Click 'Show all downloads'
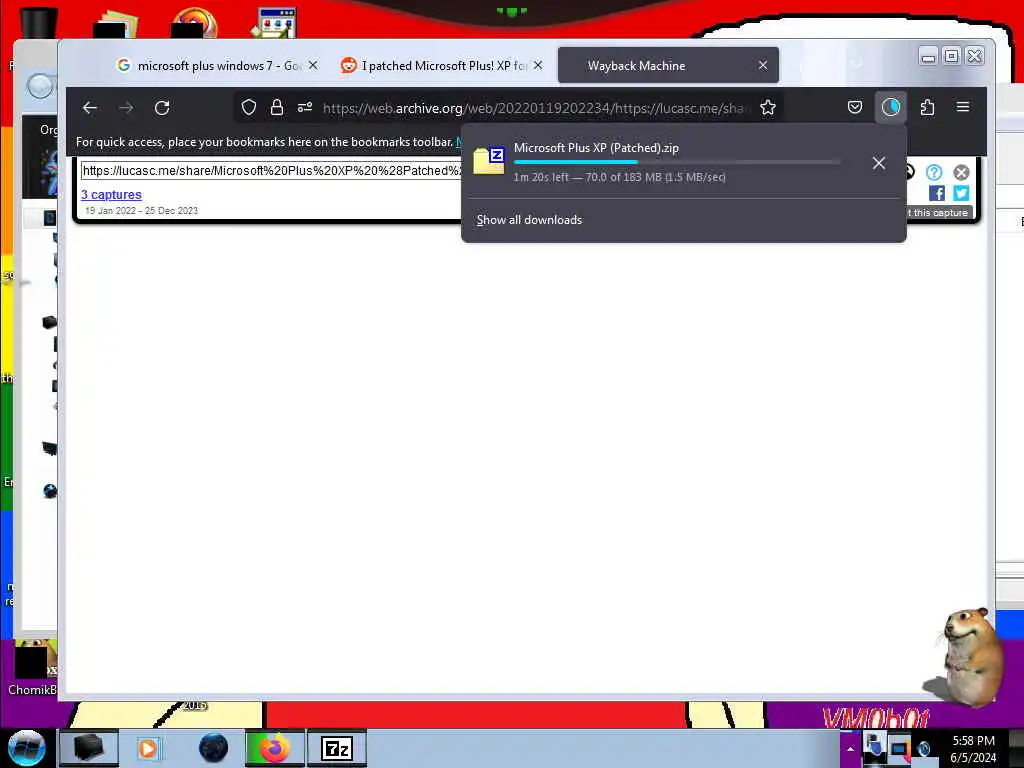The width and height of the screenshot is (1024, 768). 529,220
